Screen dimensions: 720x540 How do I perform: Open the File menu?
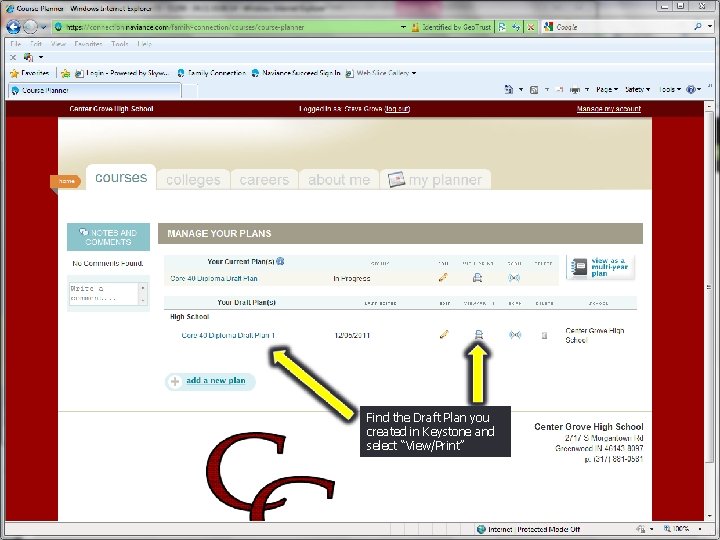16,44
